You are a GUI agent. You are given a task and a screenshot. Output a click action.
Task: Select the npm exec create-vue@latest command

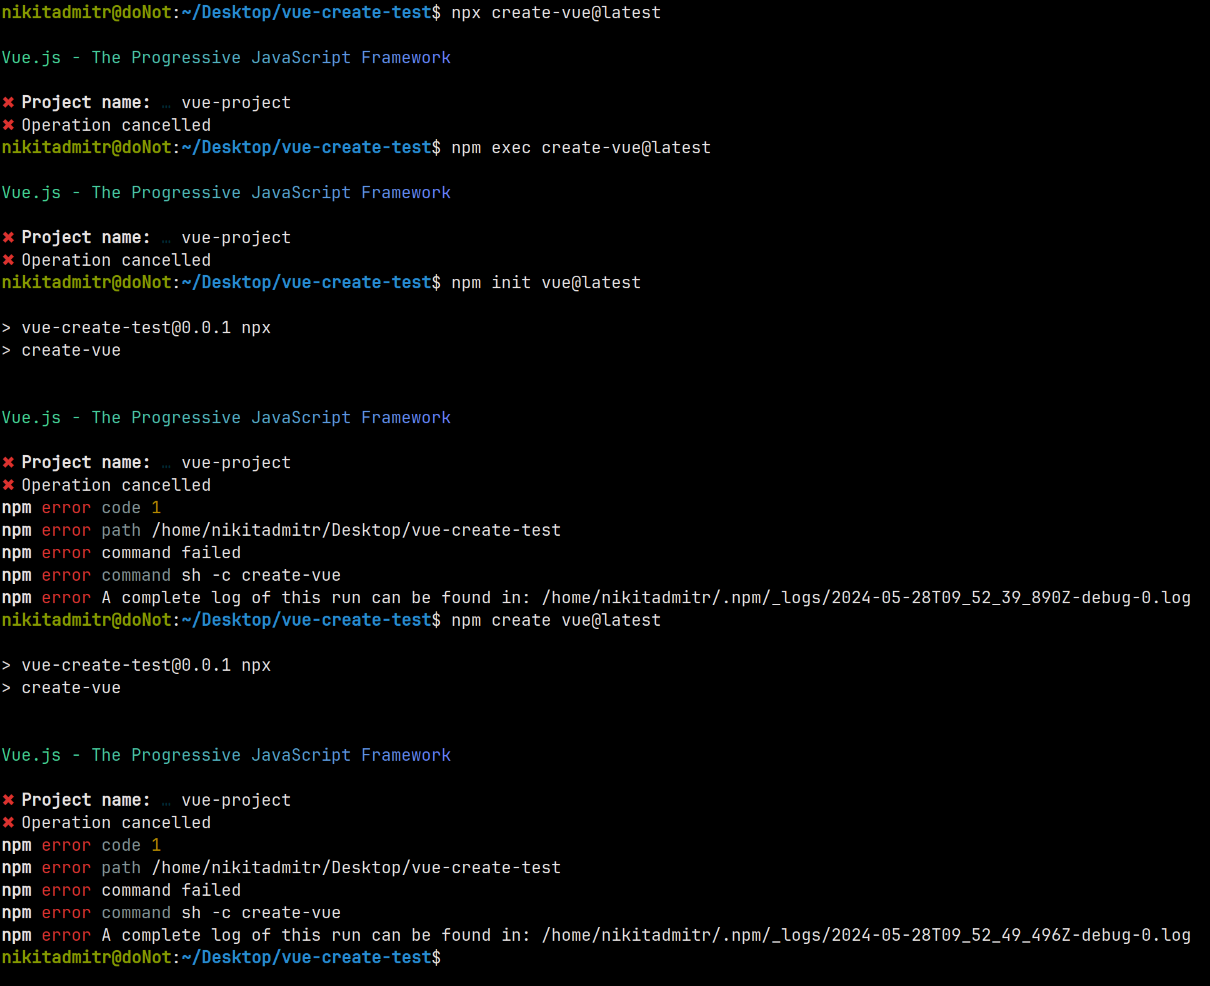click(581, 147)
